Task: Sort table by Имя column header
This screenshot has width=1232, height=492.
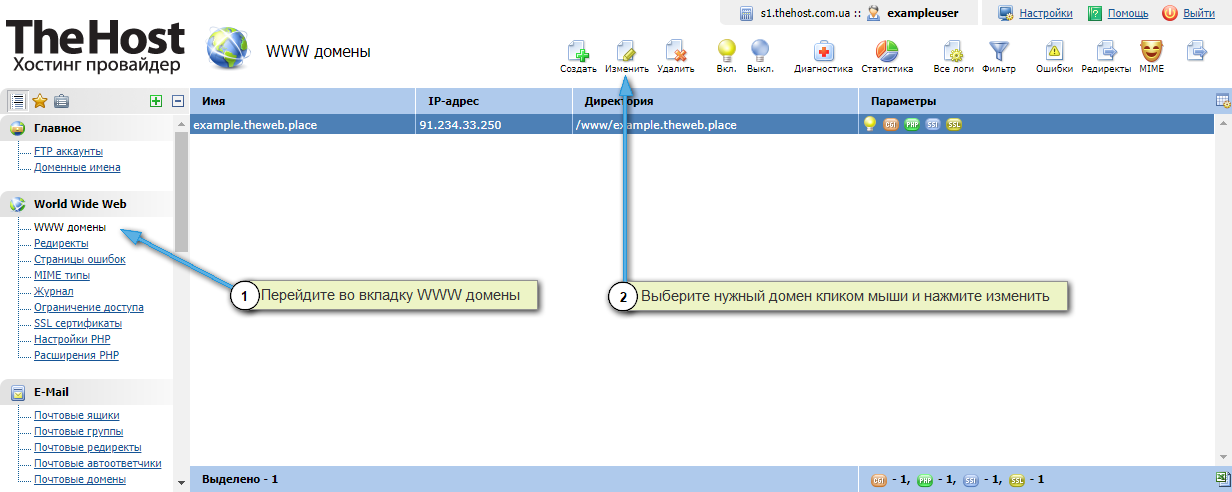Action: pos(302,101)
